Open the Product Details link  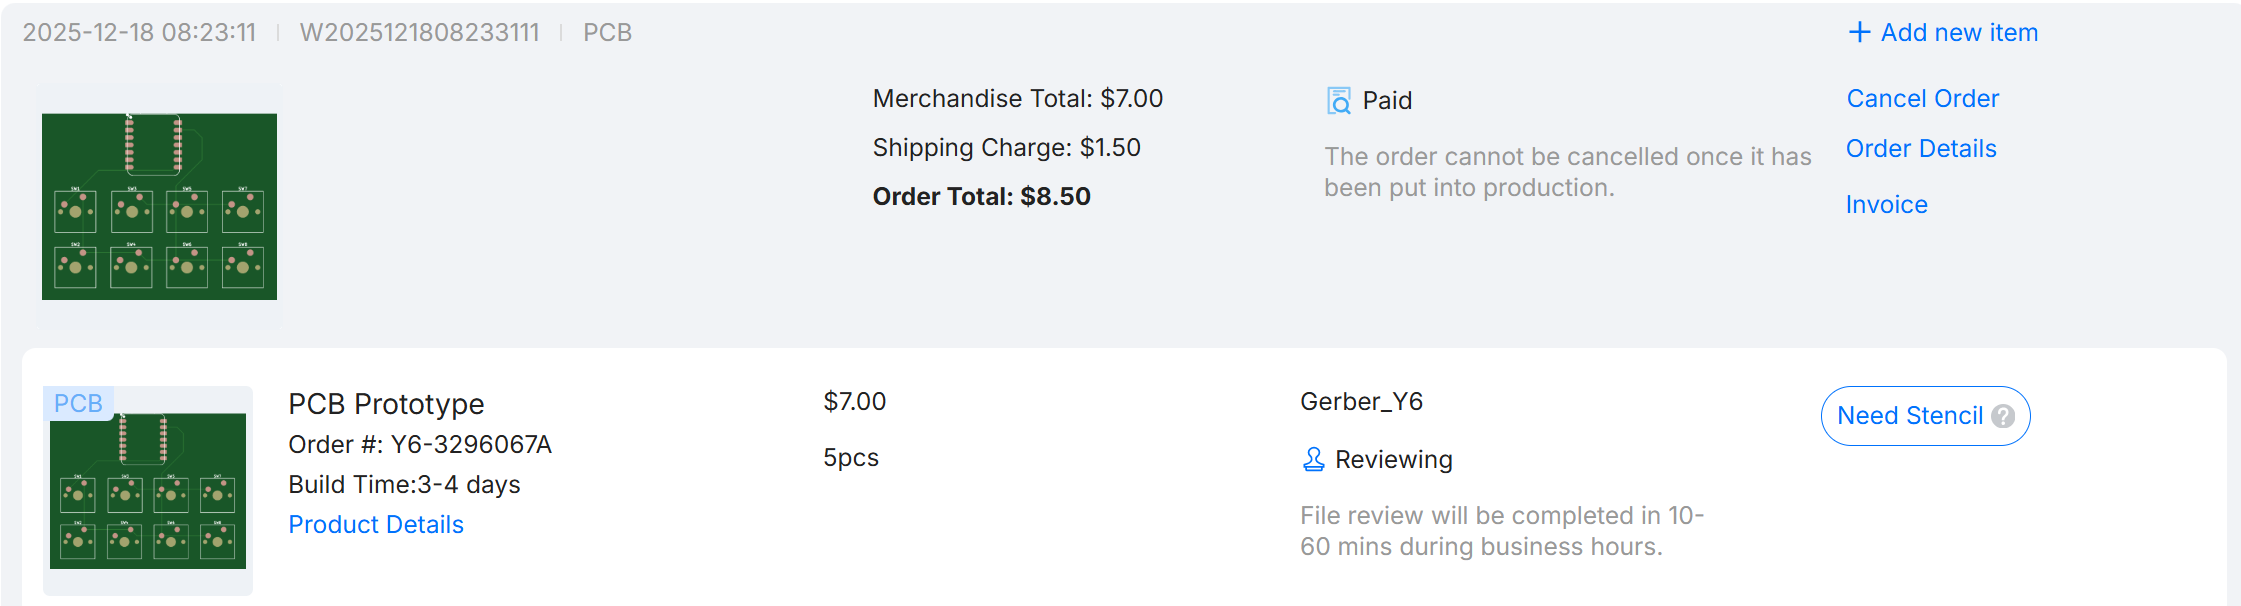click(376, 525)
